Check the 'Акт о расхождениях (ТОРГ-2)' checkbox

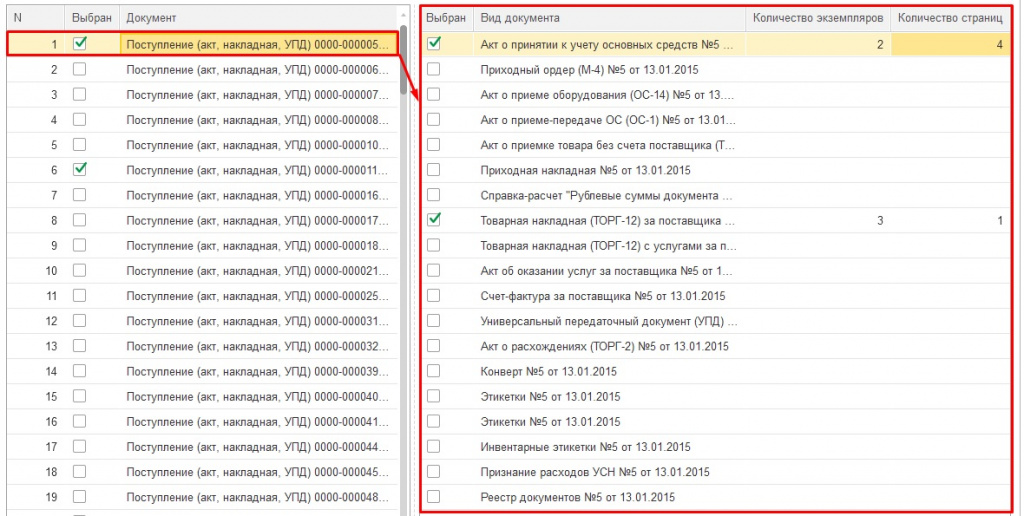tap(434, 346)
